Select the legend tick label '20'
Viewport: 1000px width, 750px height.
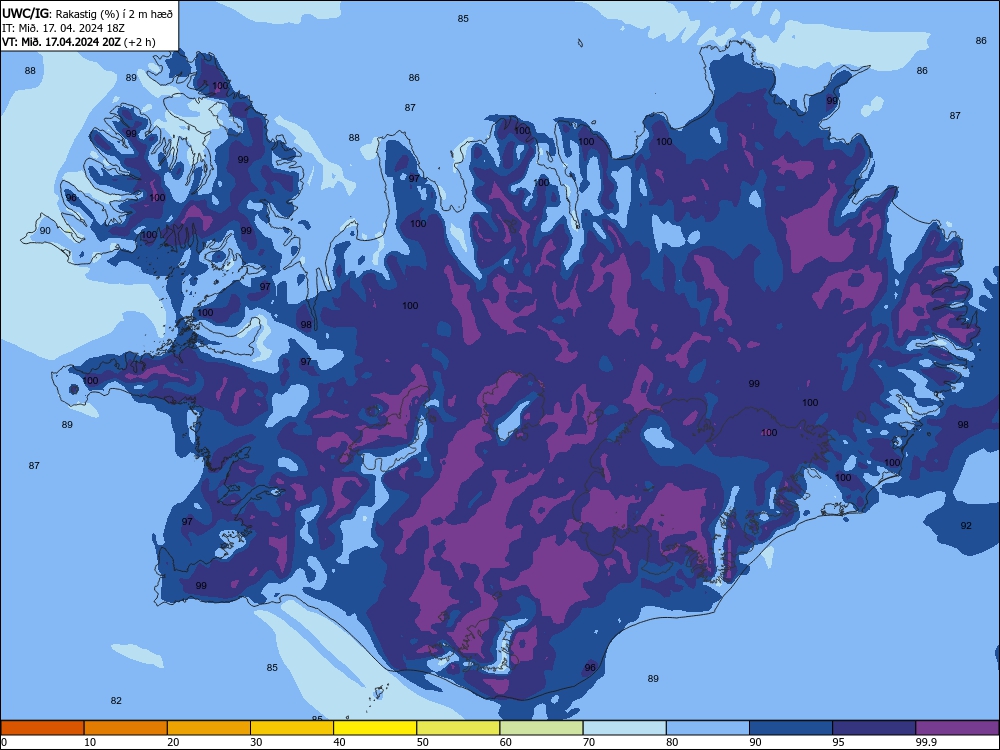pyautogui.click(x=173, y=742)
